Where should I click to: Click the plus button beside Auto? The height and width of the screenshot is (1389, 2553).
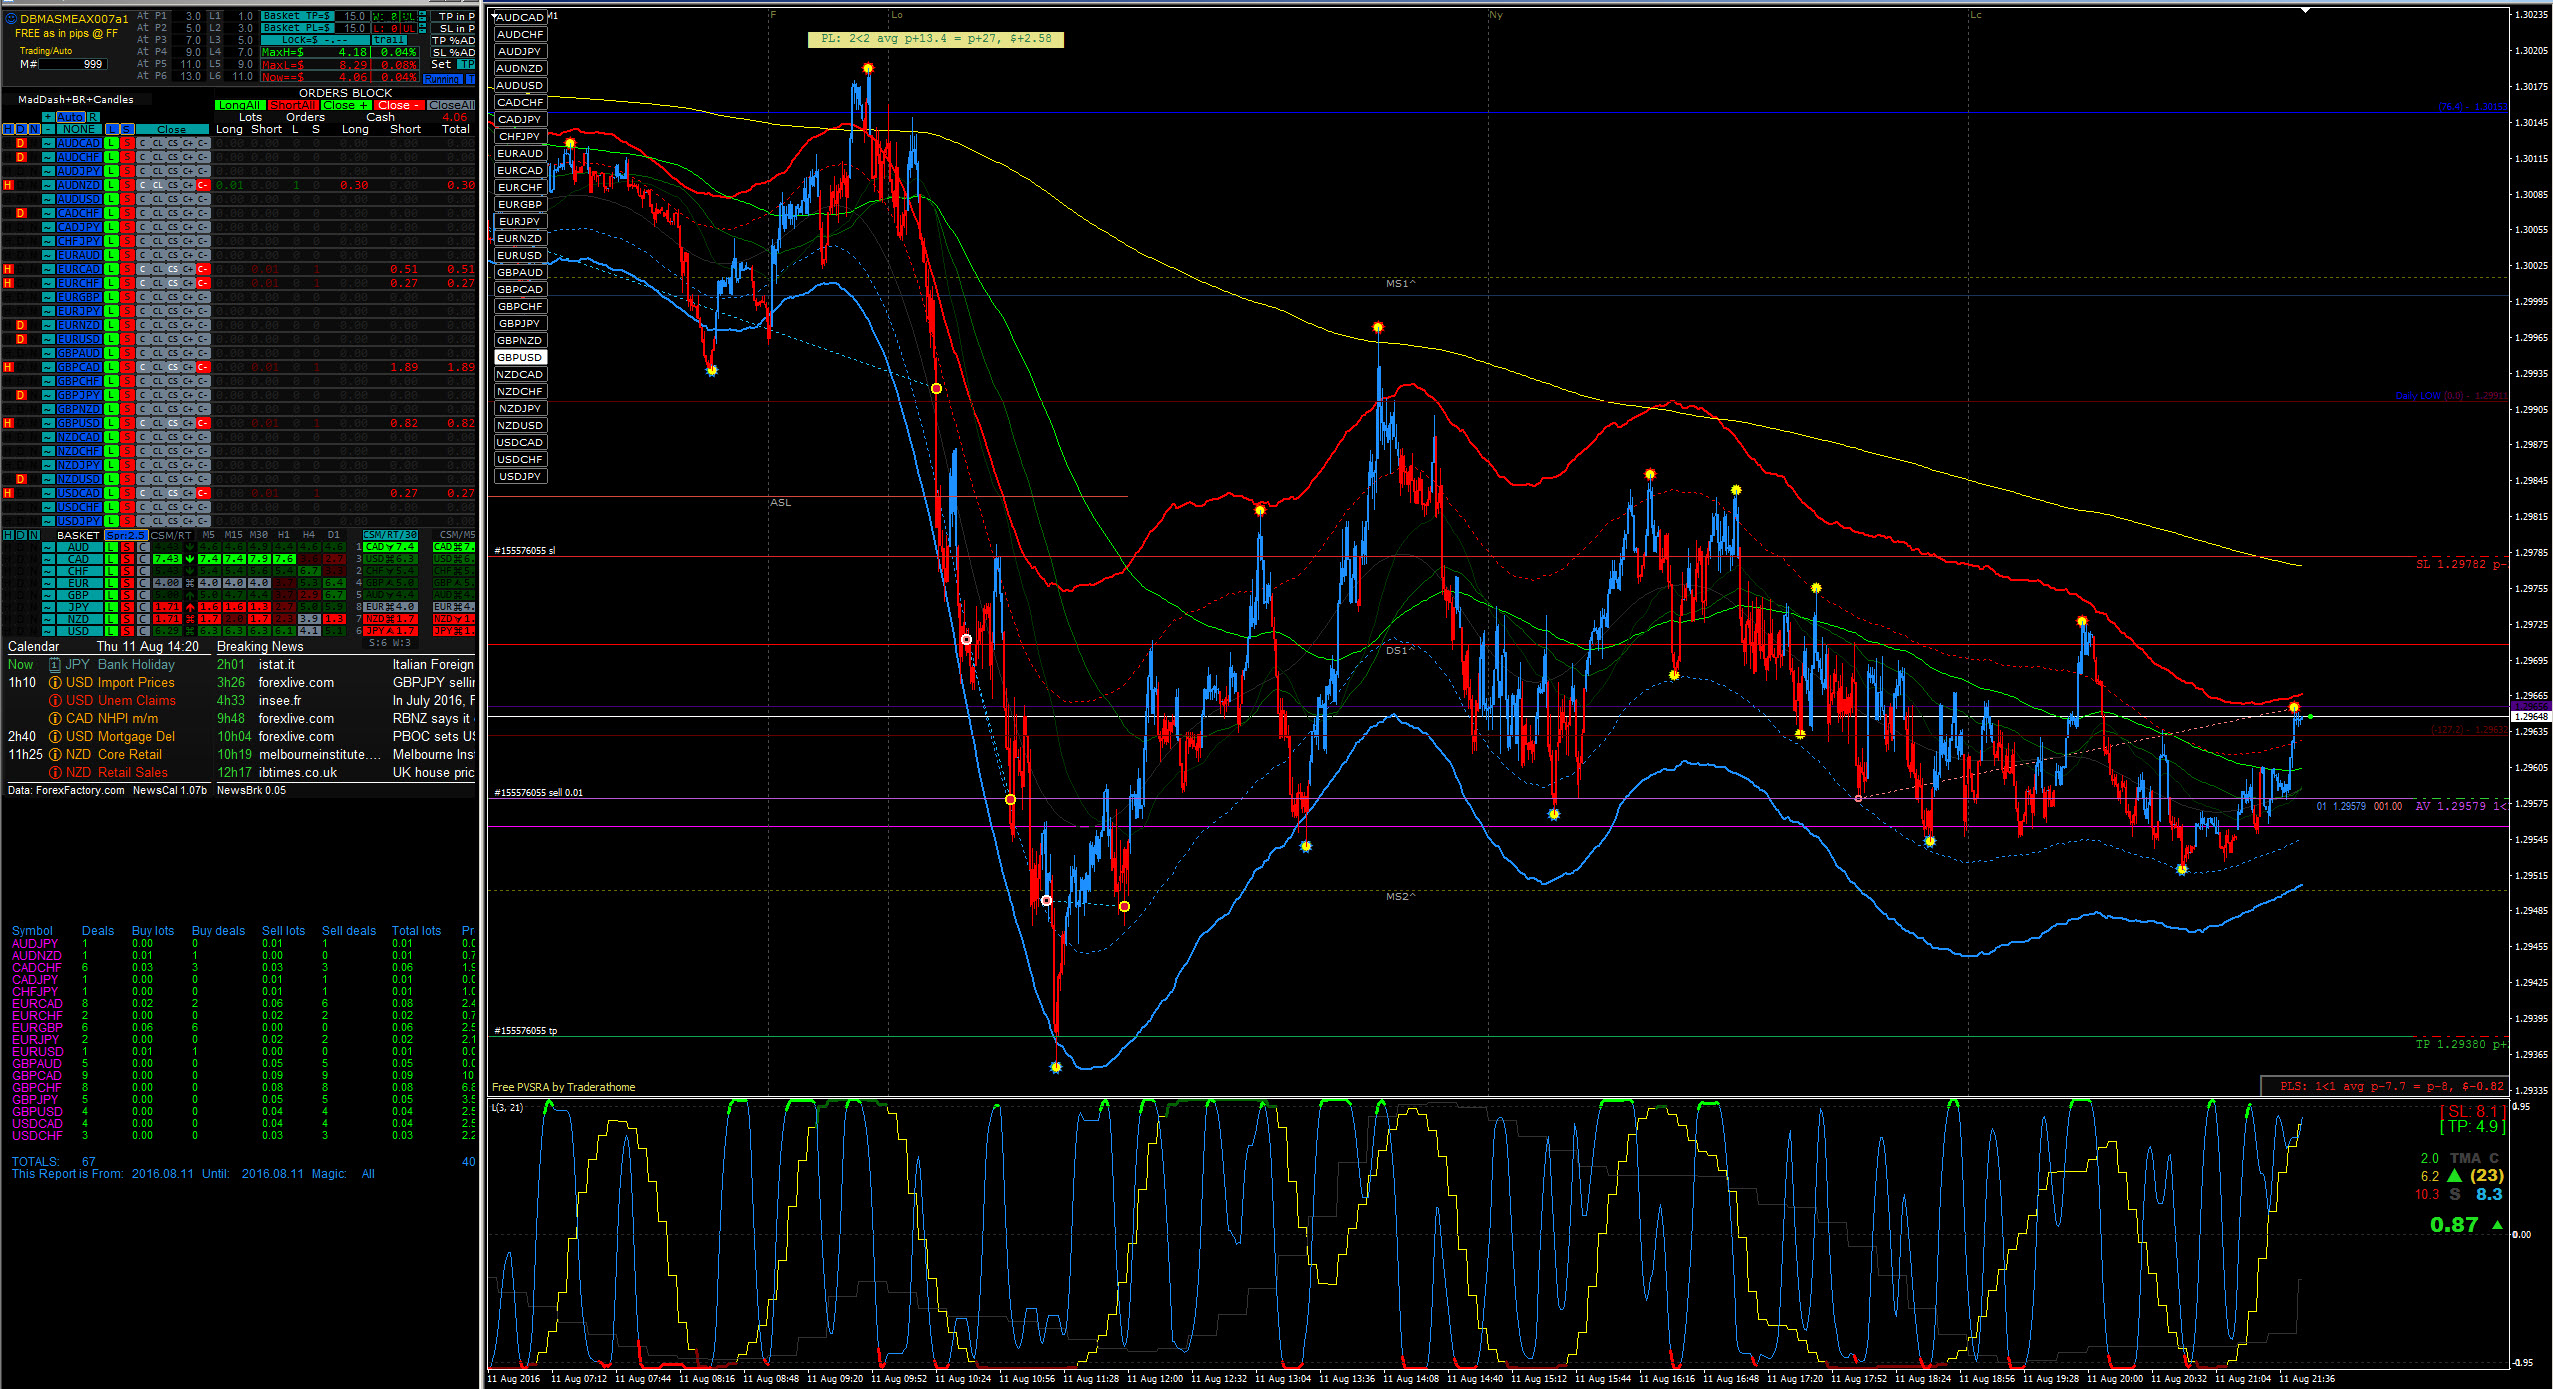[x=48, y=117]
